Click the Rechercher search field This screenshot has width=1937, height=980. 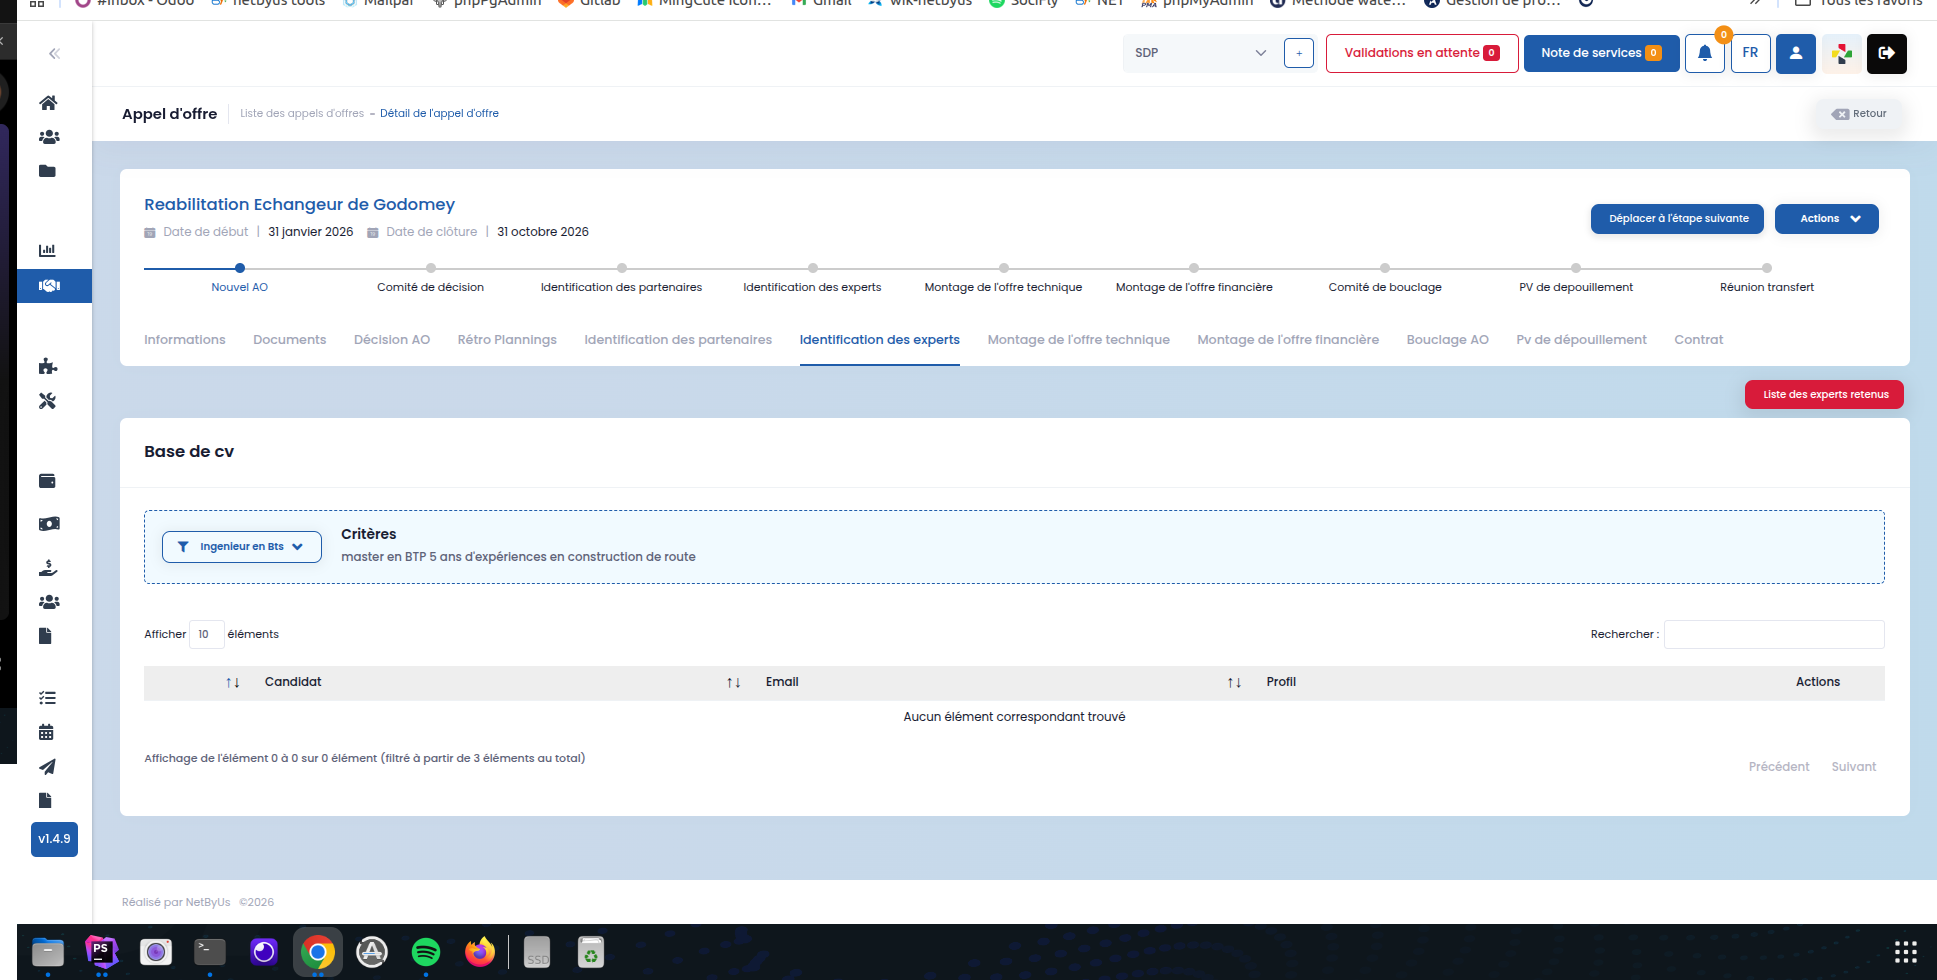[1773, 635]
